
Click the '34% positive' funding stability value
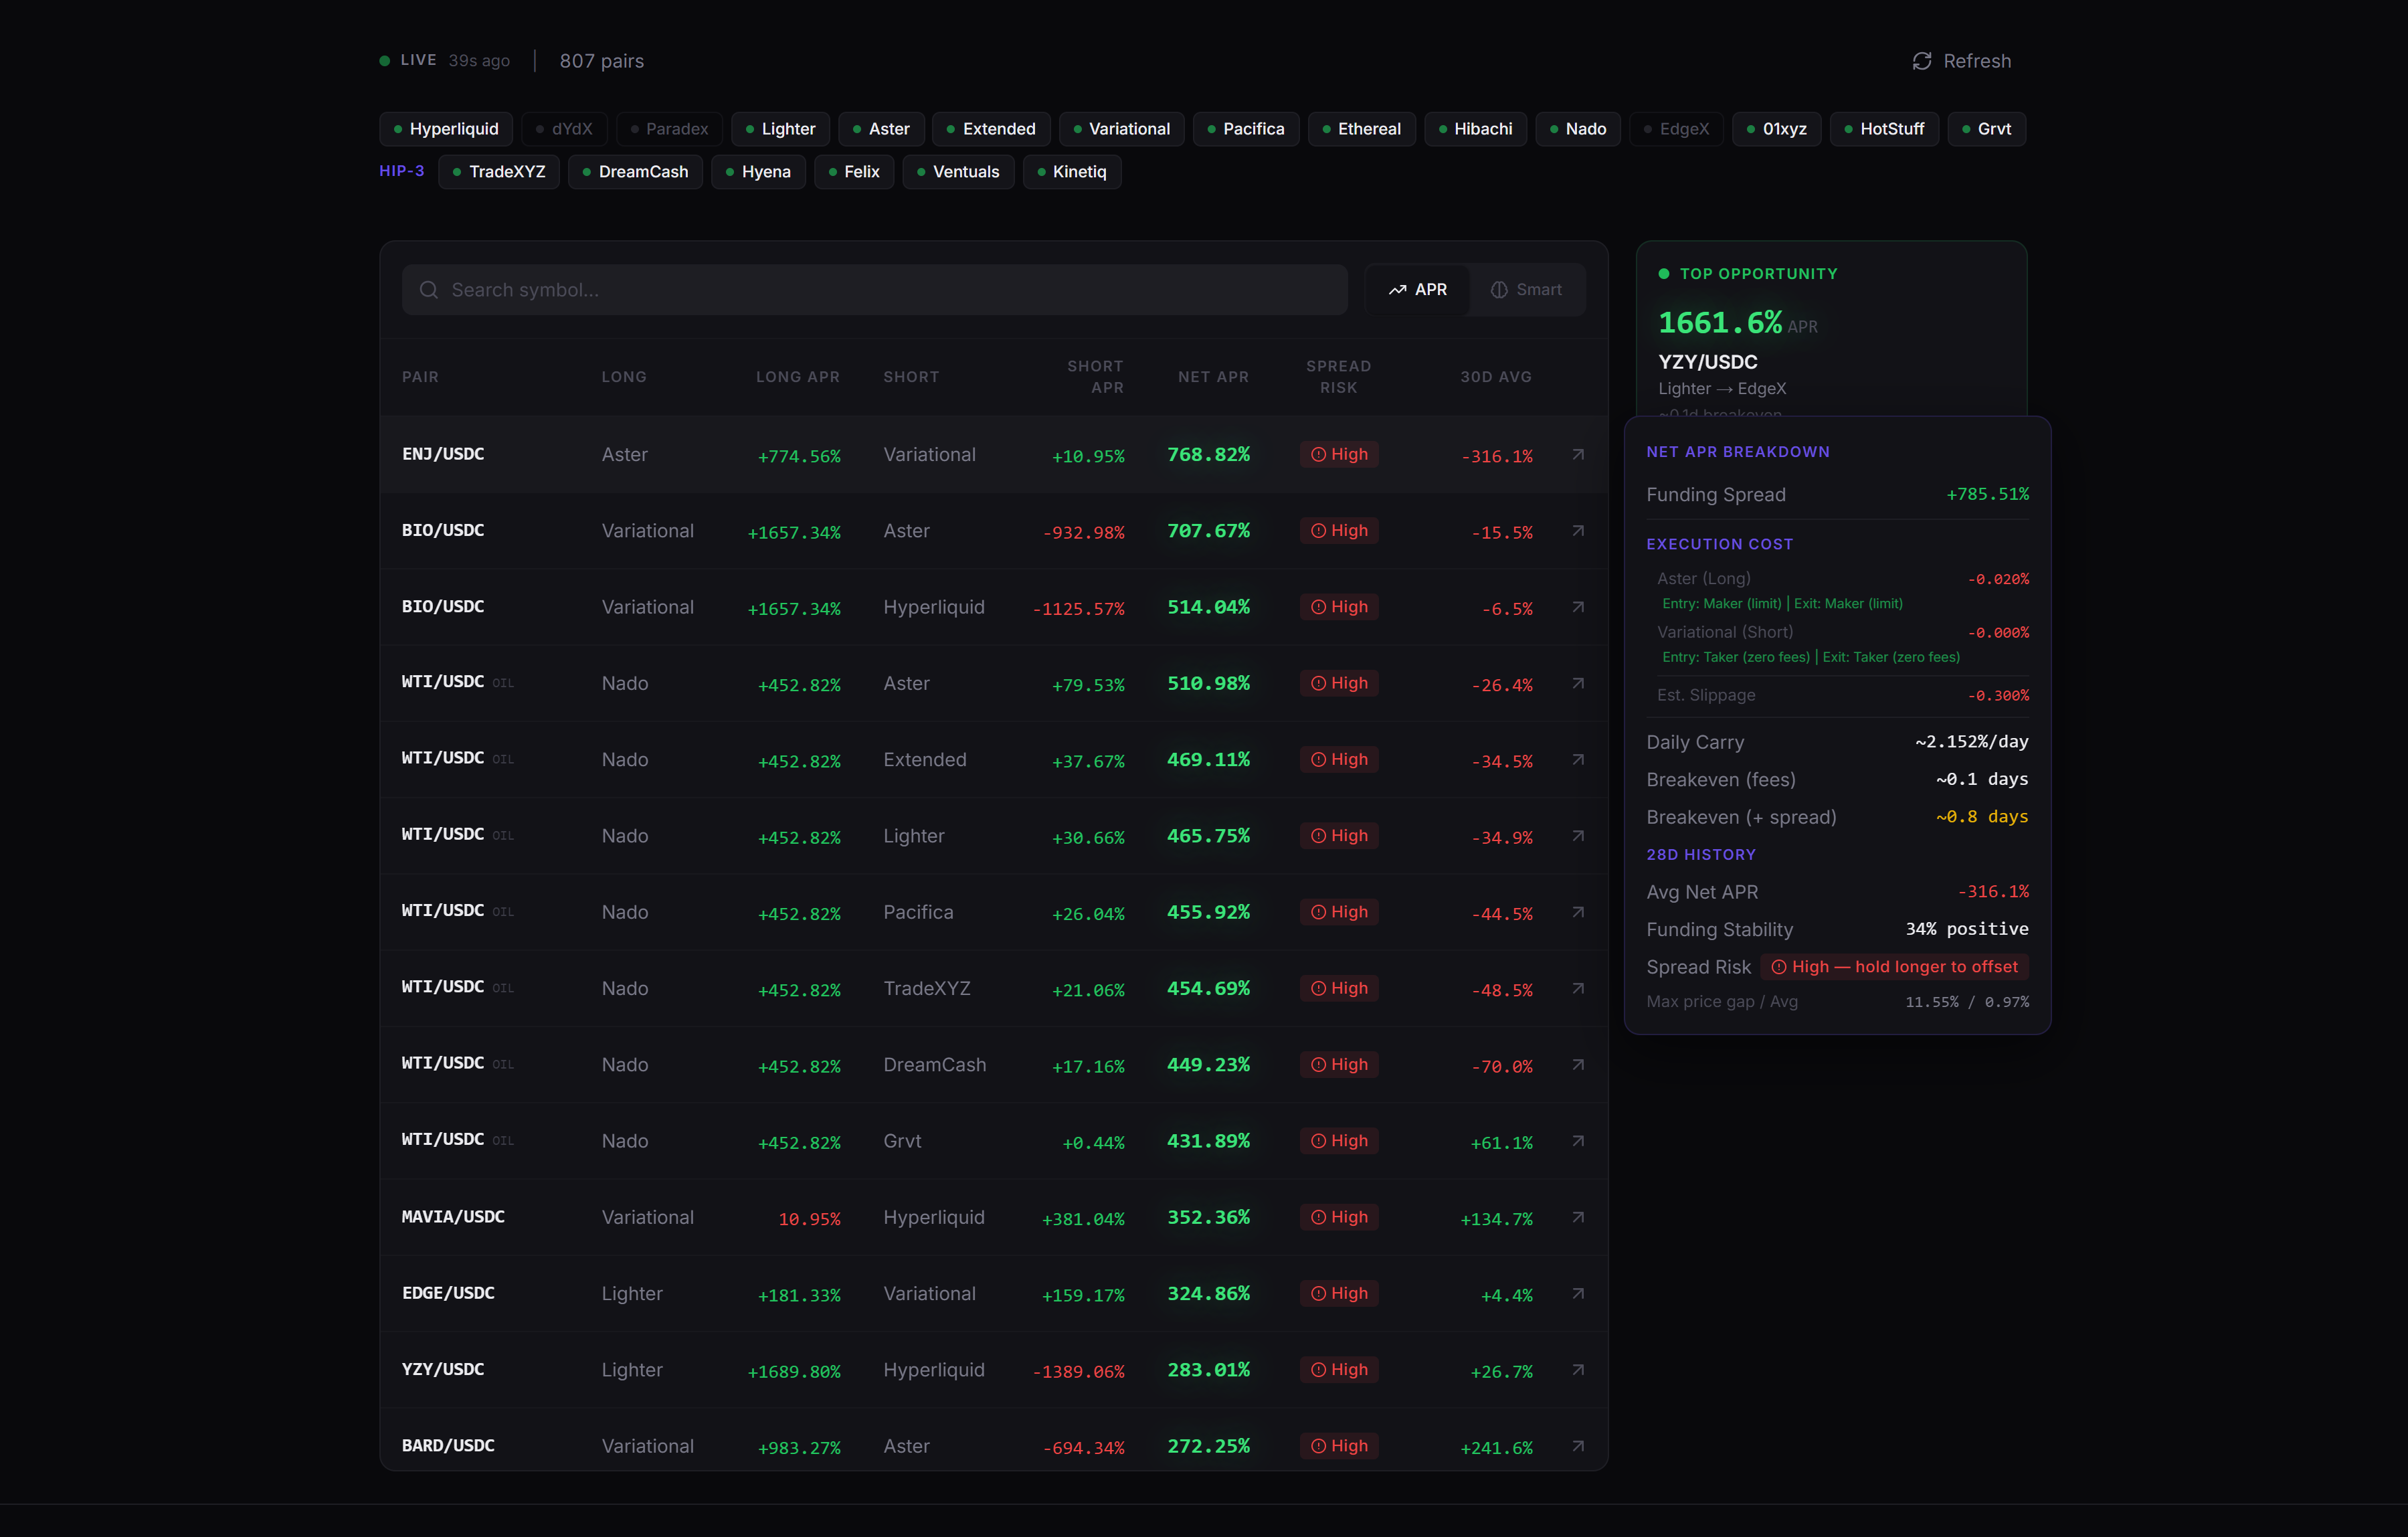pyautogui.click(x=1967, y=929)
